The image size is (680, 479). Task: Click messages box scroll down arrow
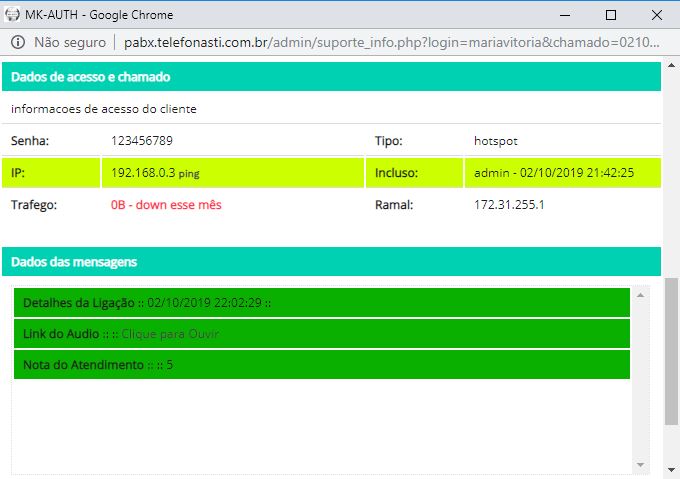641,465
